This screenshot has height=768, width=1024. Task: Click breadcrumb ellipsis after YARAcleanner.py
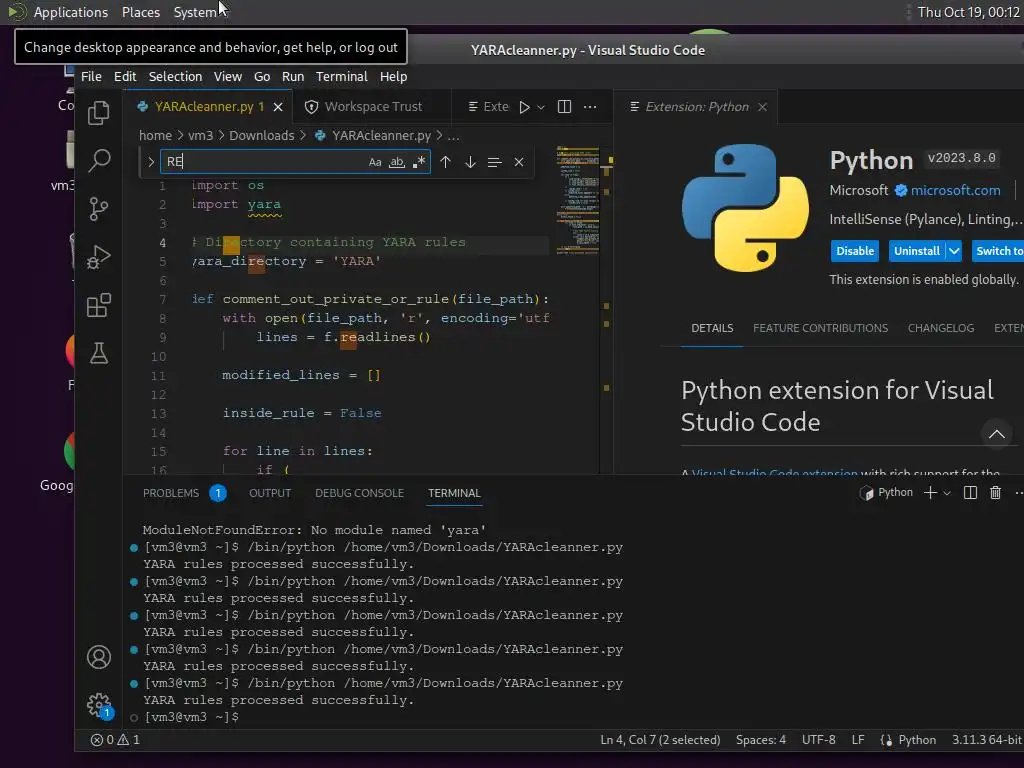(x=453, y=136)
